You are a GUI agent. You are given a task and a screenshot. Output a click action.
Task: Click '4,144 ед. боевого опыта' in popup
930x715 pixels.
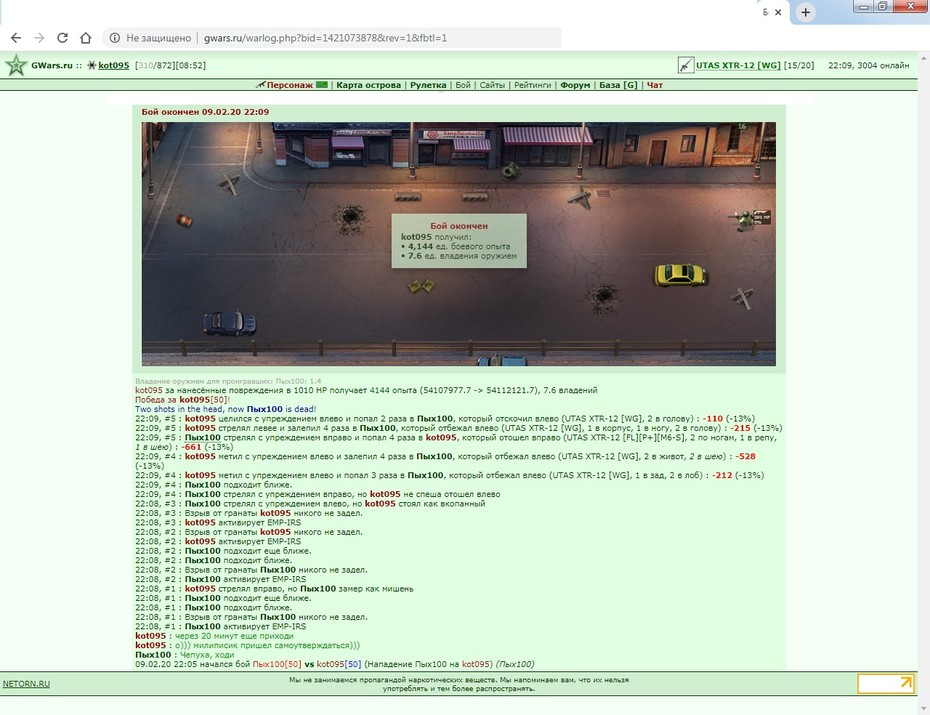click(458, 246)
